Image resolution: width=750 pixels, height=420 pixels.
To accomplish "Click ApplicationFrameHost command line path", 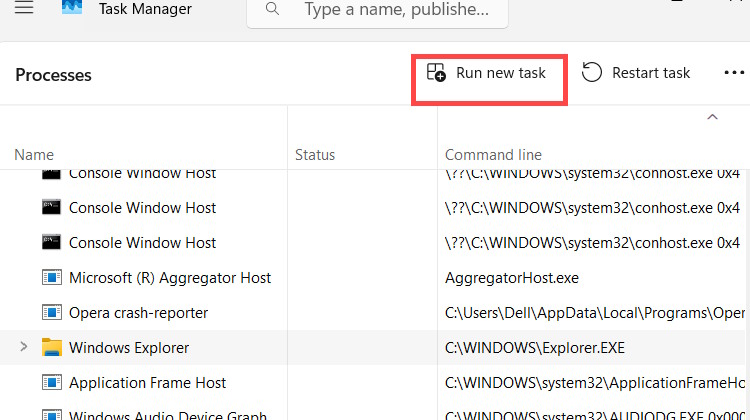I will [595, 383].
